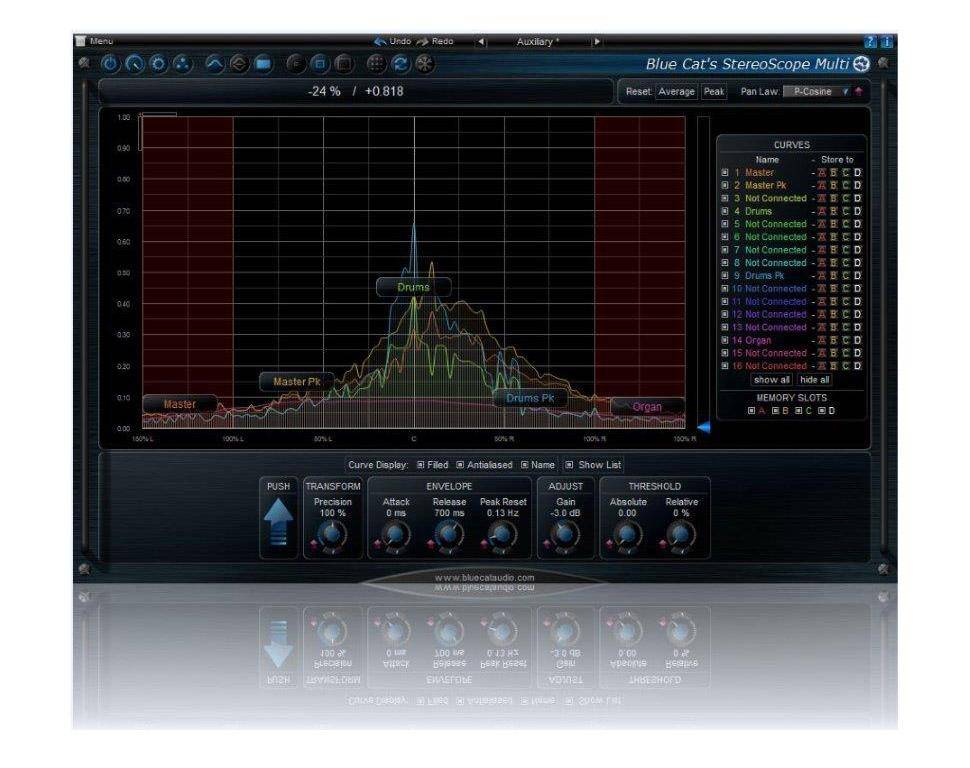Store Drums curve to slot D
Image resolution: width=970 pixels, height=768 pixels.
click(857, 211)
